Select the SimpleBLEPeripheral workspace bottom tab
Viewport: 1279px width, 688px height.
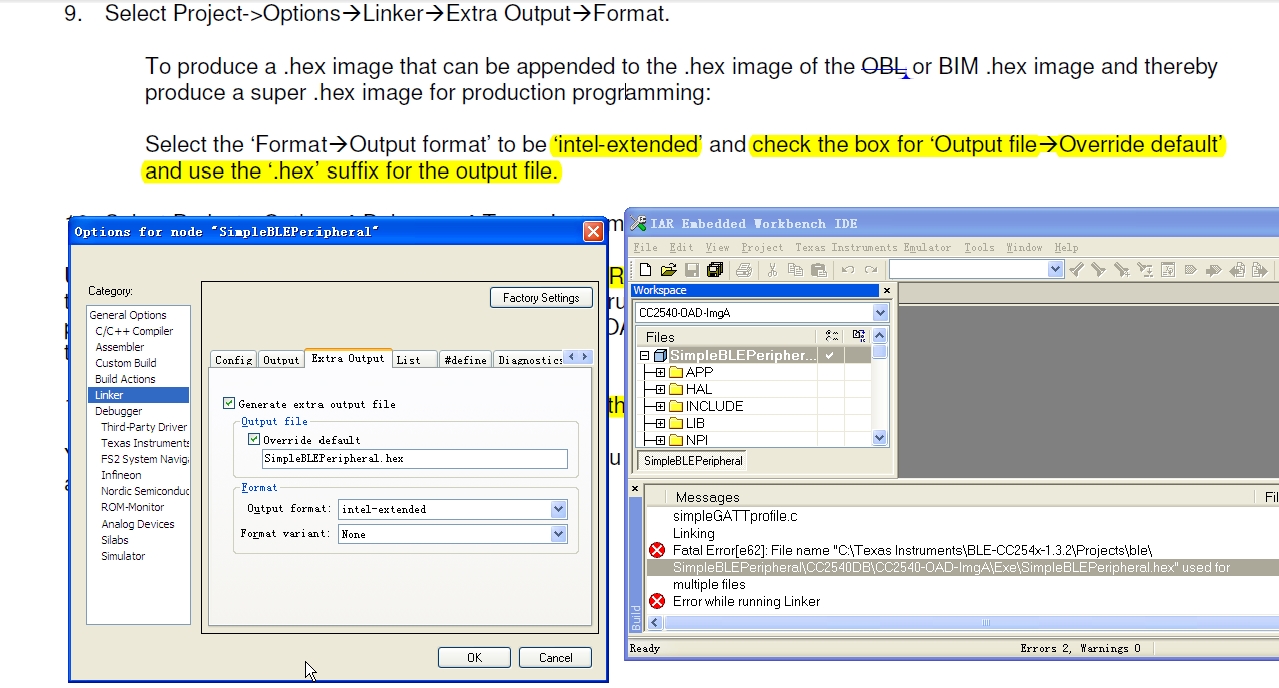coord(693,461)
